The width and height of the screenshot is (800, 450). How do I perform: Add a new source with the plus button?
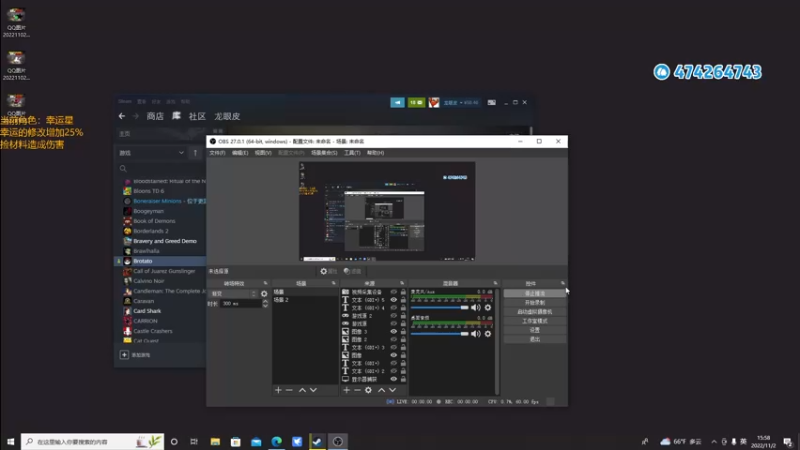click(346, 390)
